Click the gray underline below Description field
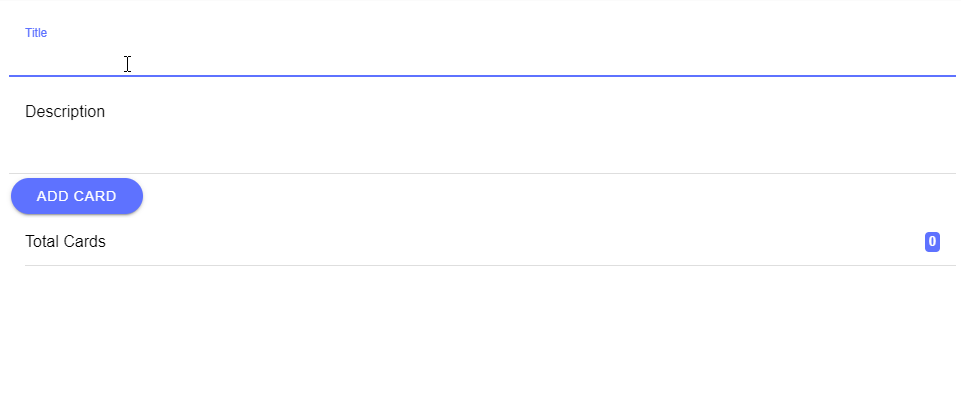This screenshot has width=961, height=399. (482, 173)
